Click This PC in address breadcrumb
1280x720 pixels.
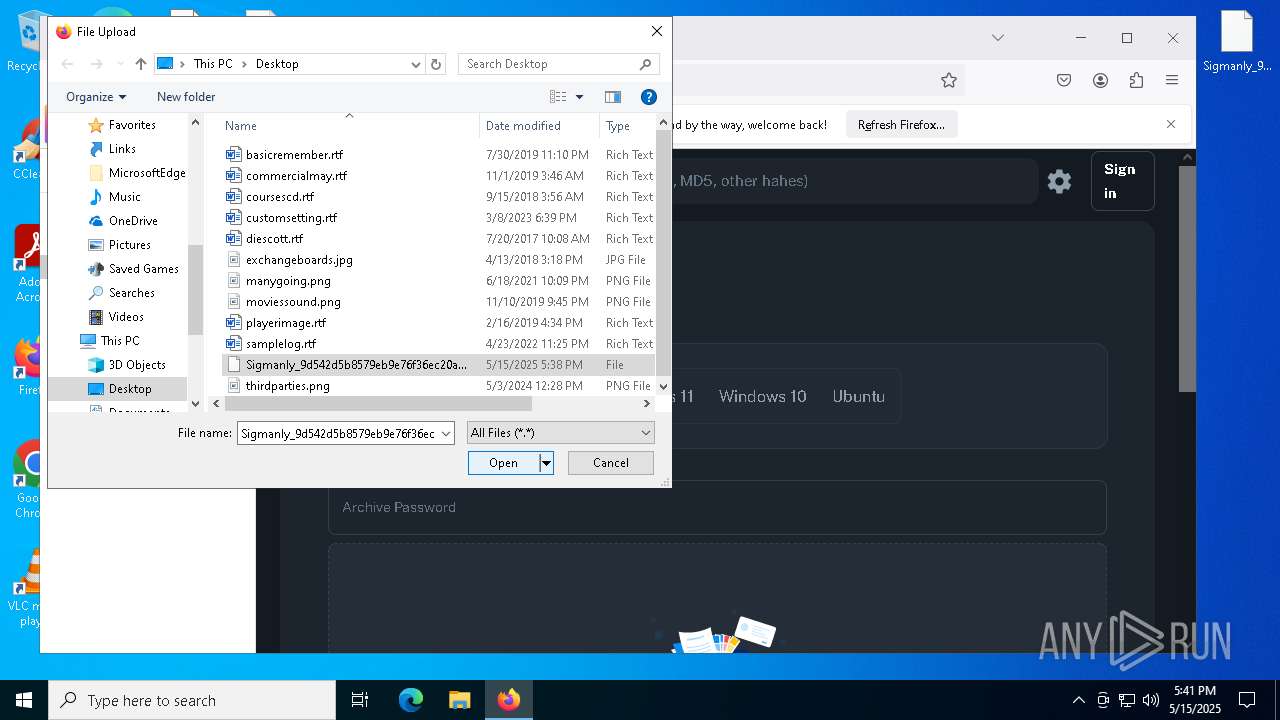(213, 64)
